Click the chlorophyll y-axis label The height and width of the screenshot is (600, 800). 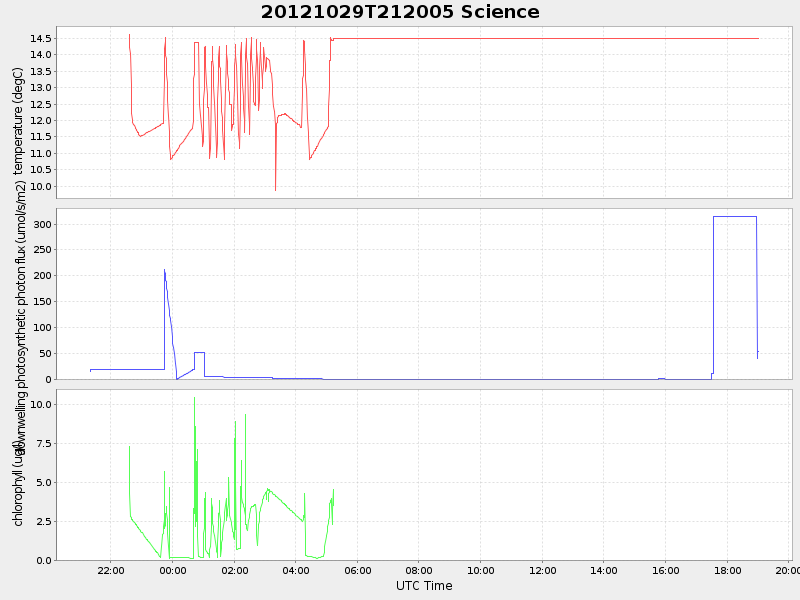18,482
